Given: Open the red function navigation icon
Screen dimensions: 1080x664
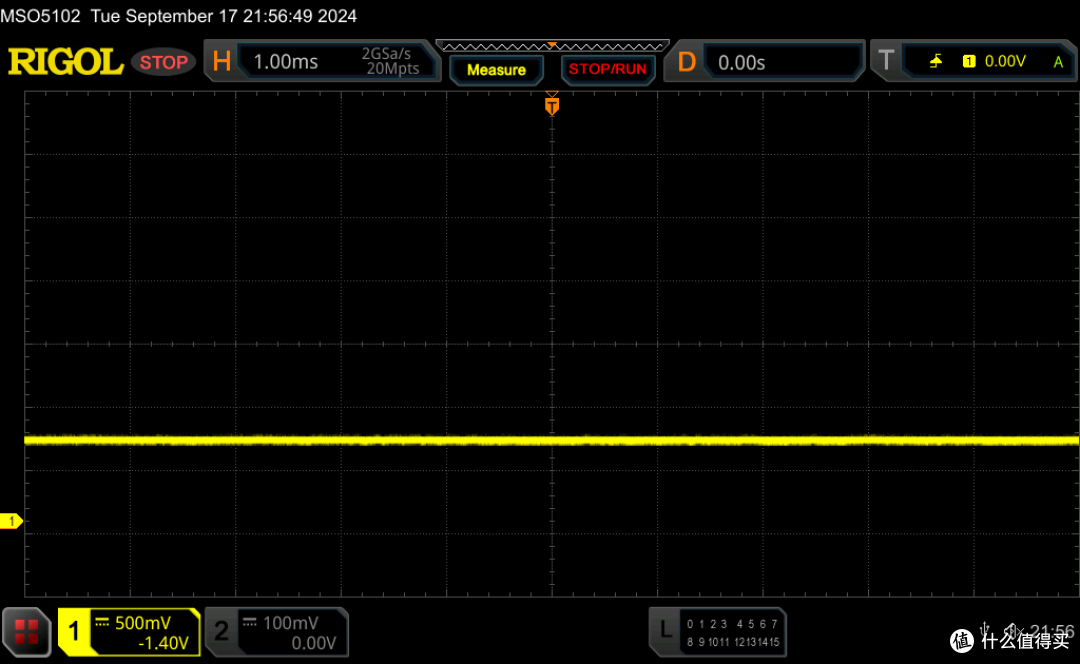Looking at the screenshot, I should (27, 632).
